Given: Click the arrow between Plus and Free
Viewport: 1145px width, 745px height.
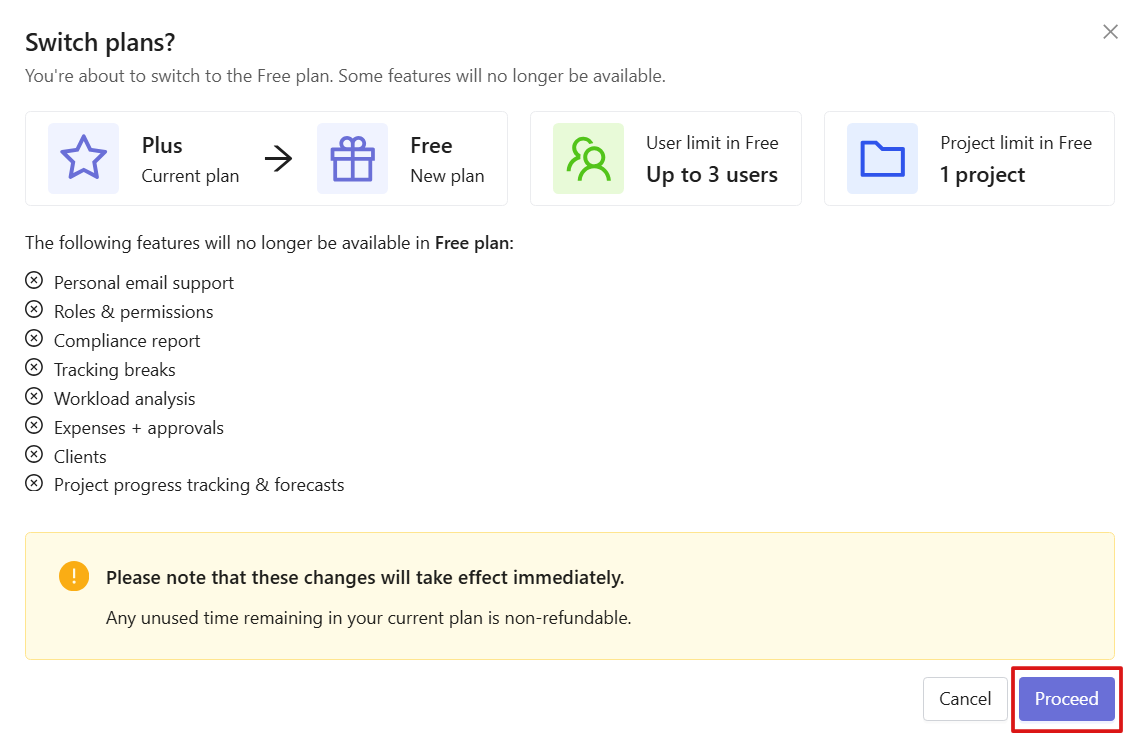Looking at the screenshot, I should tap(278, 158).
